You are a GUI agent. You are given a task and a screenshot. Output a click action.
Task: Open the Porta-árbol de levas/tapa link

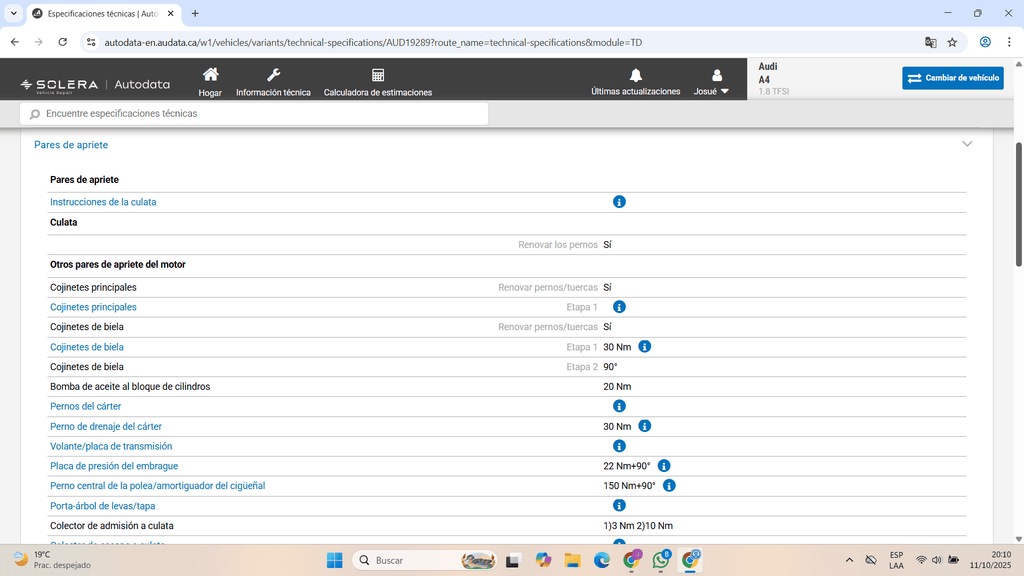pyautogui.click(x=102, y=506)
